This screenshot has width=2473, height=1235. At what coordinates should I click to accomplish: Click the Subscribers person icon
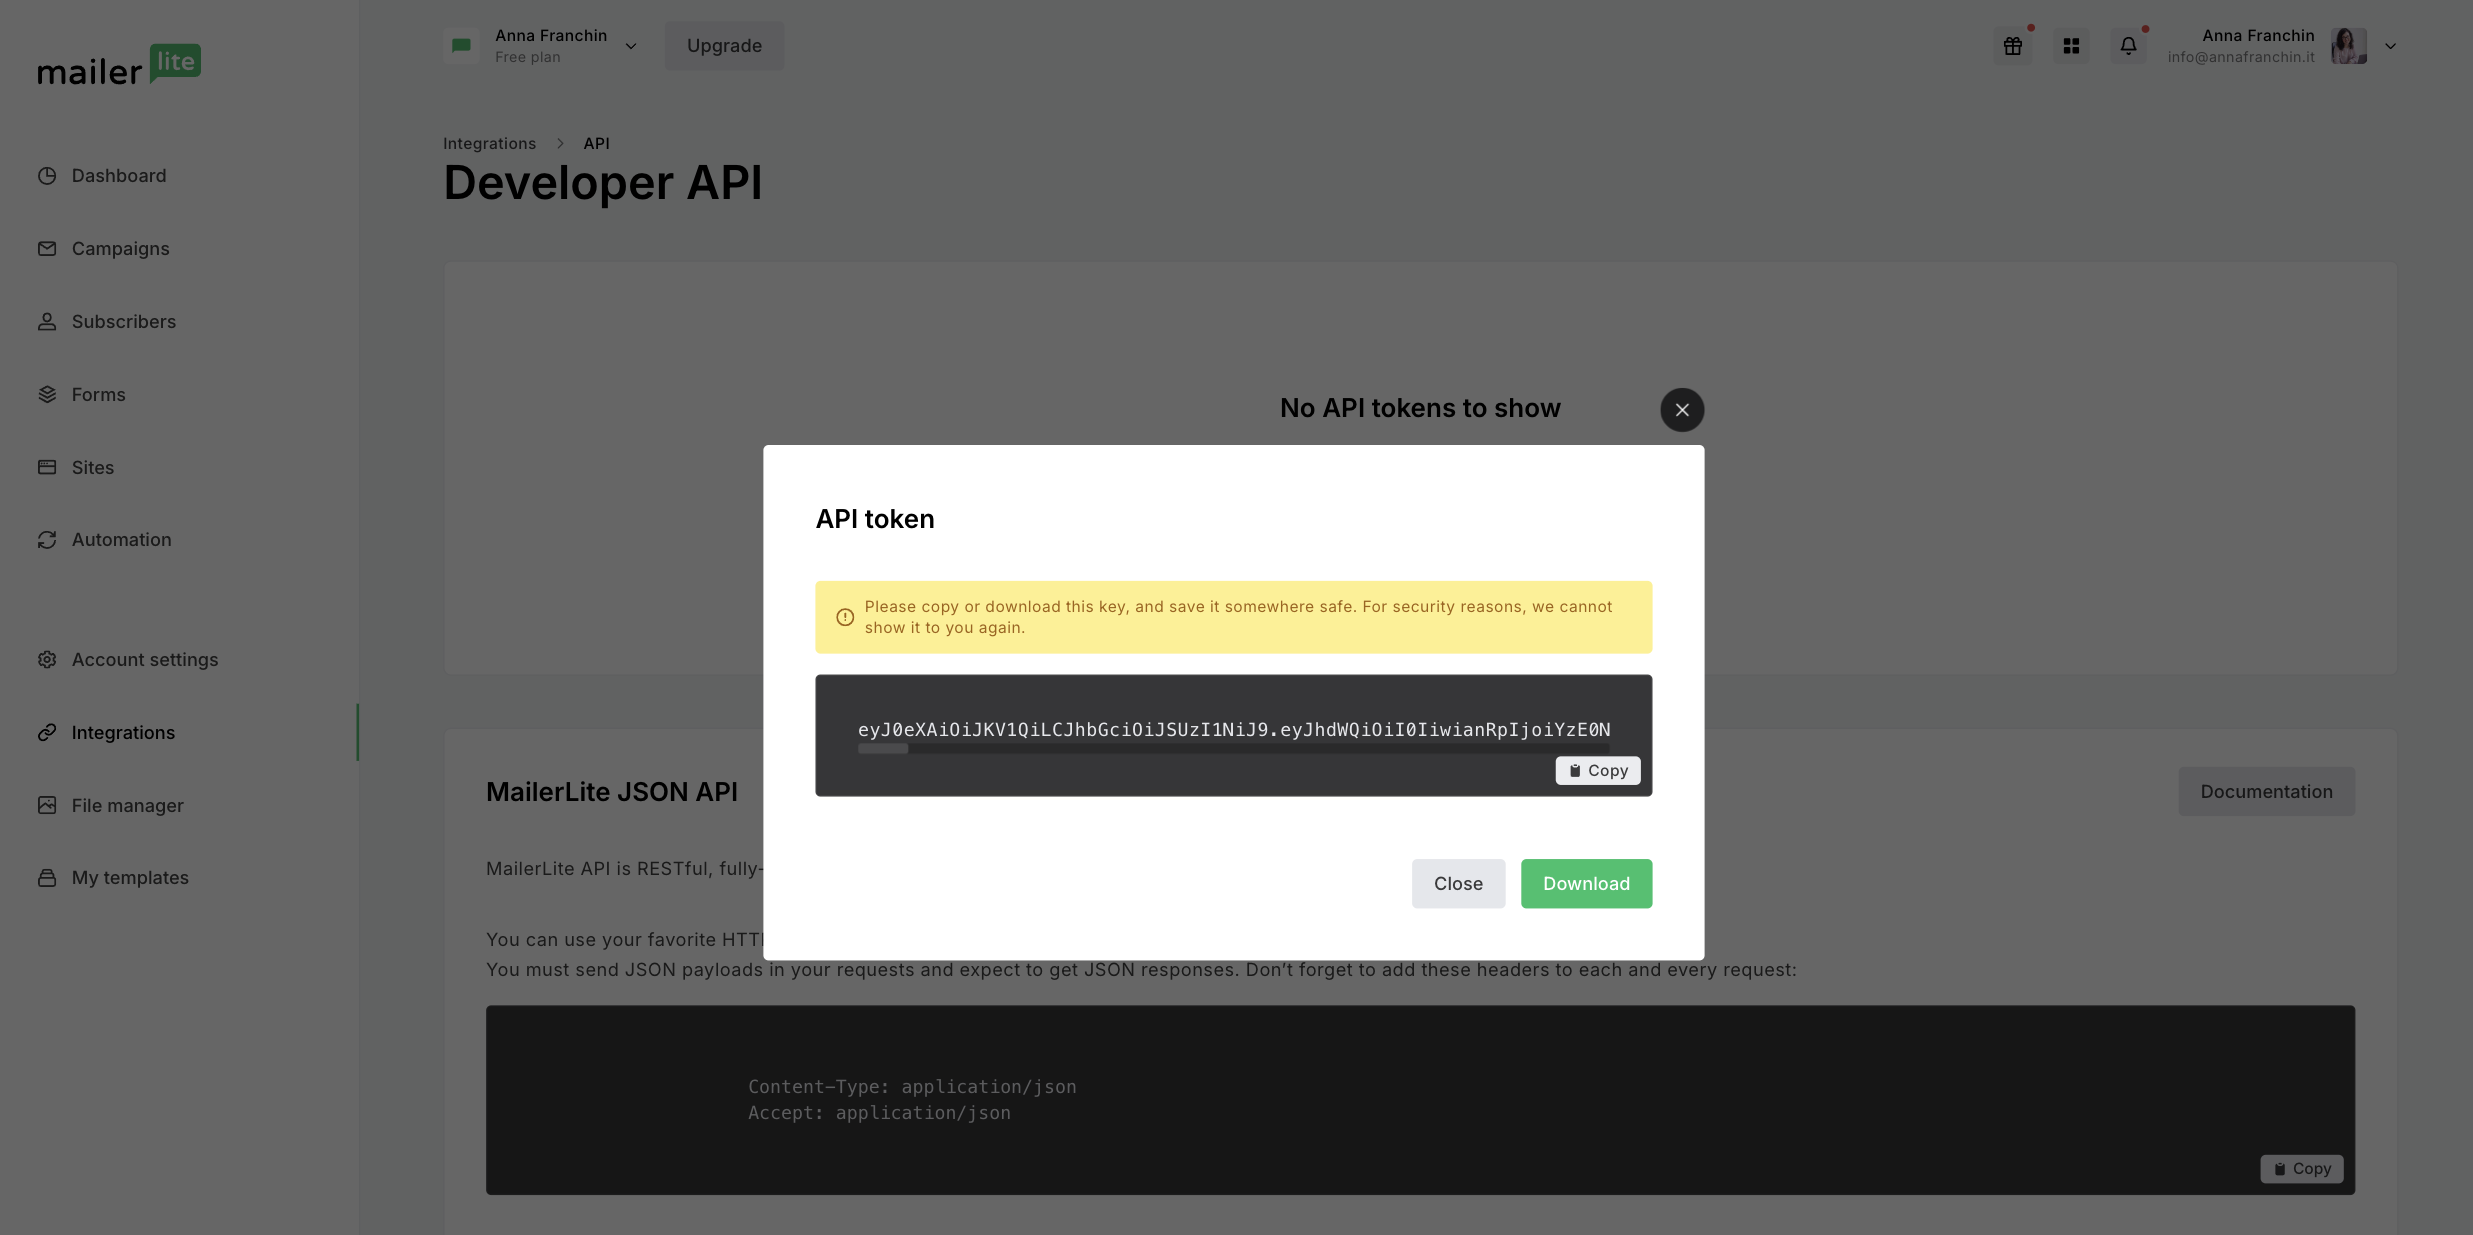47,322
